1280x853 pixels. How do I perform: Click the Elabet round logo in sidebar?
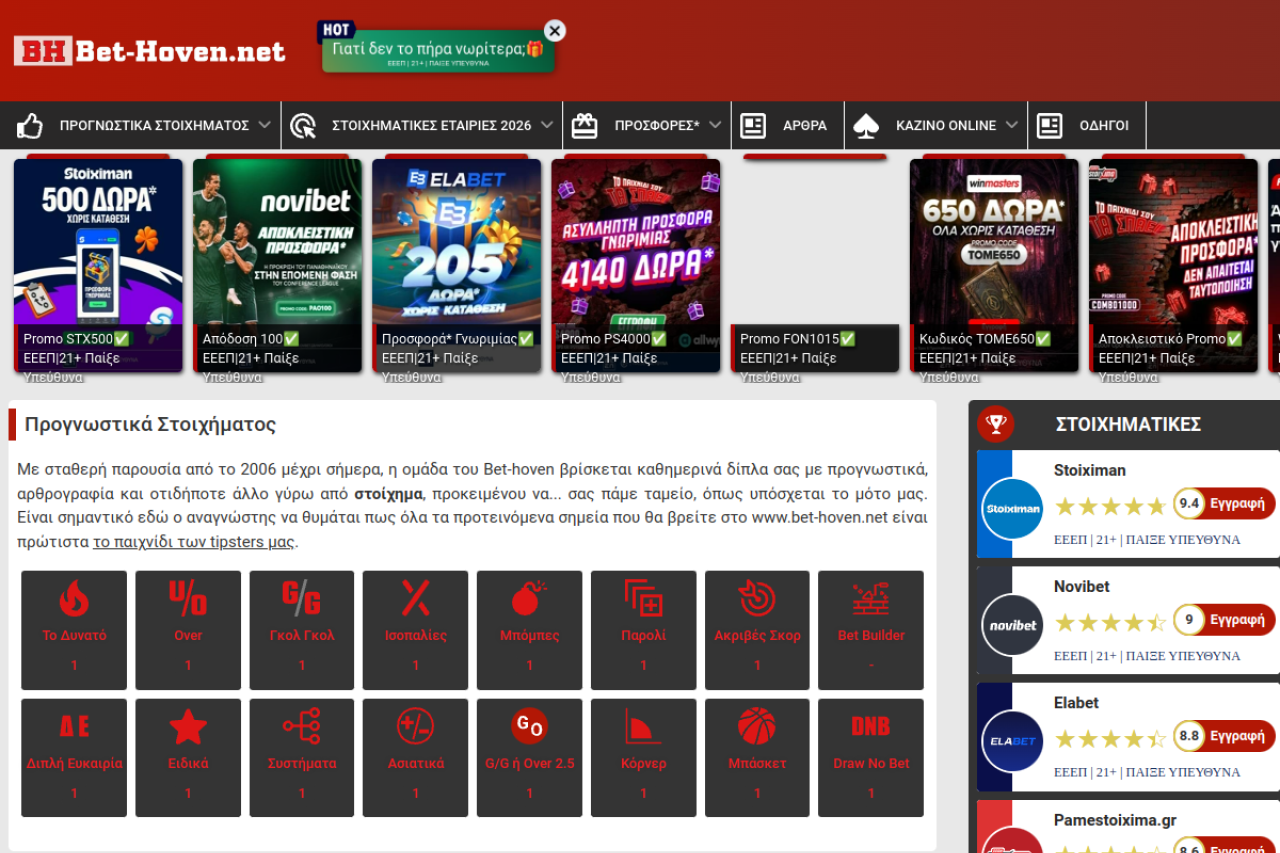[x=1012, y=741]
